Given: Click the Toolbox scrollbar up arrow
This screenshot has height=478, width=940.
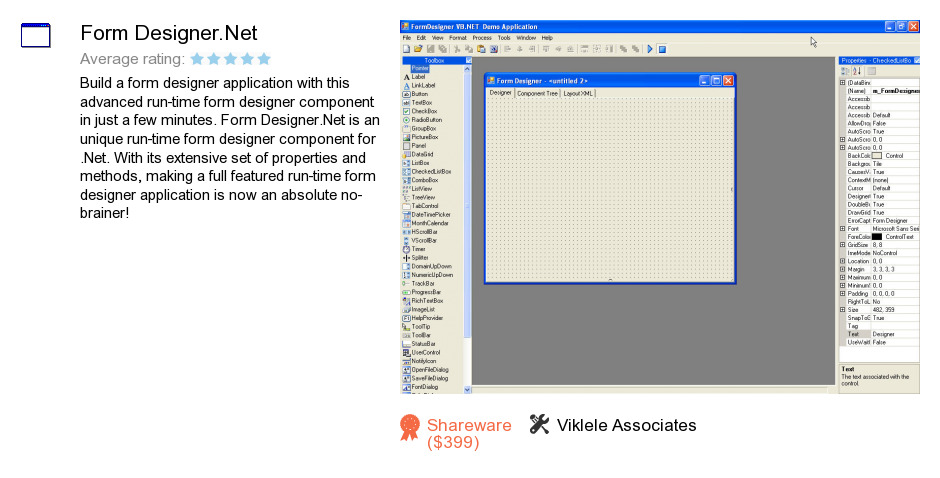Looking at the screenshot, I should [x=468, y=69].
